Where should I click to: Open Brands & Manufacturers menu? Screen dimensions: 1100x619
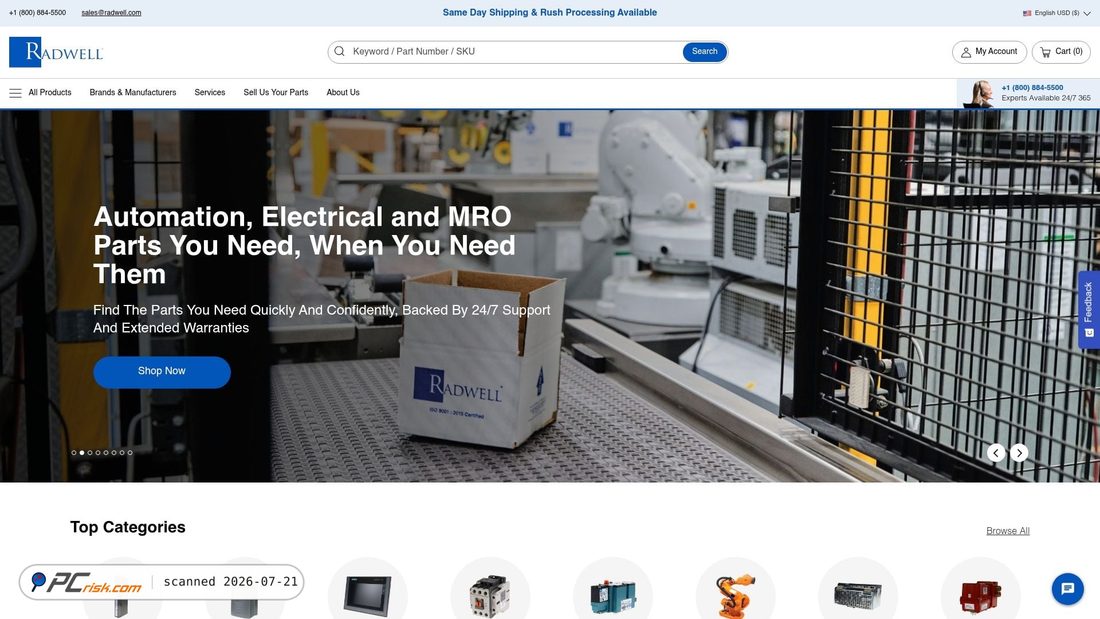click(133, 93)
